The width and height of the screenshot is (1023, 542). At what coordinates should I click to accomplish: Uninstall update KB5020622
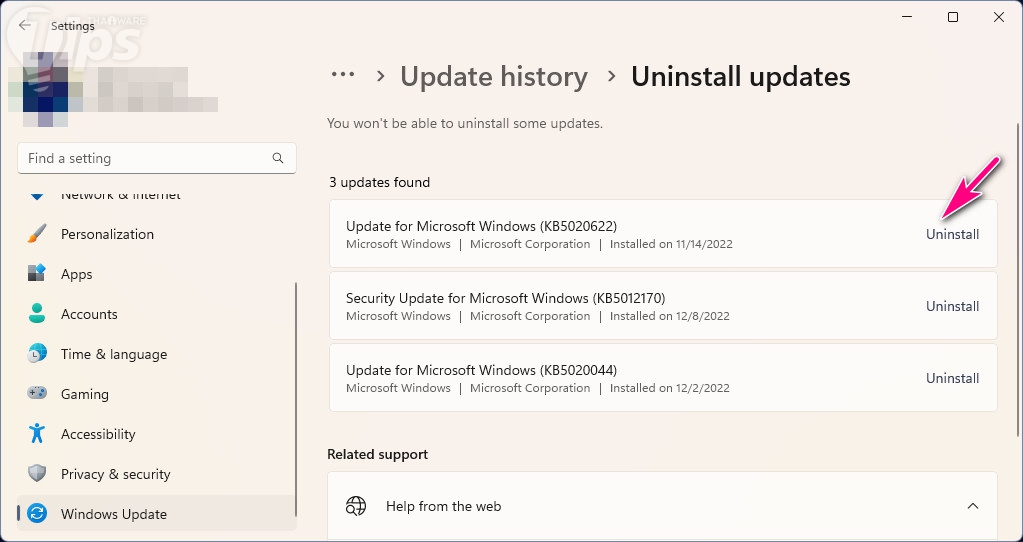coord(952,234)
